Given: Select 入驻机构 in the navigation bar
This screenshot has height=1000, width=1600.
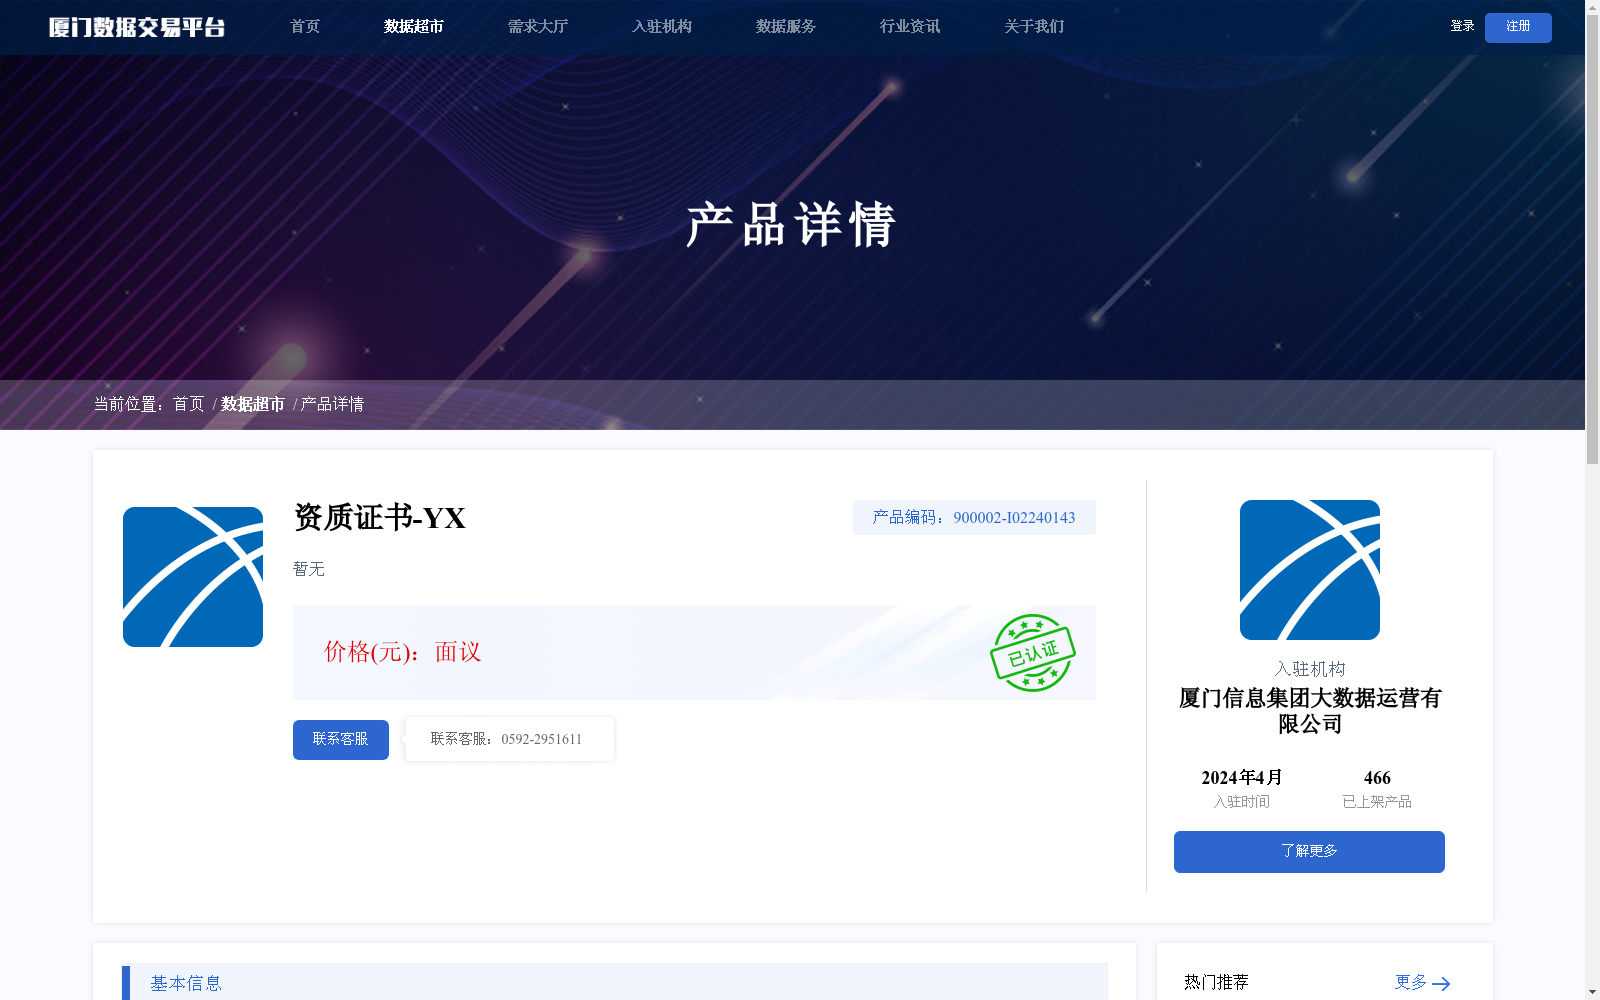Looking at the screenshot, I should coord(662,27).
